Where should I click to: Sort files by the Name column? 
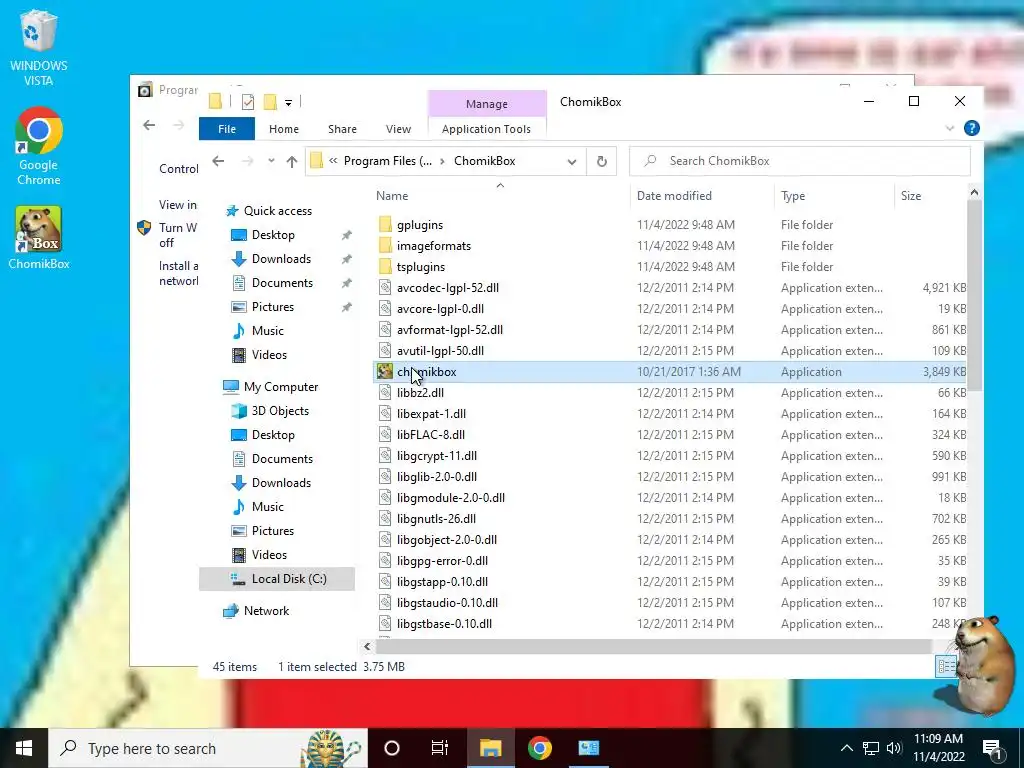point(392,195)
